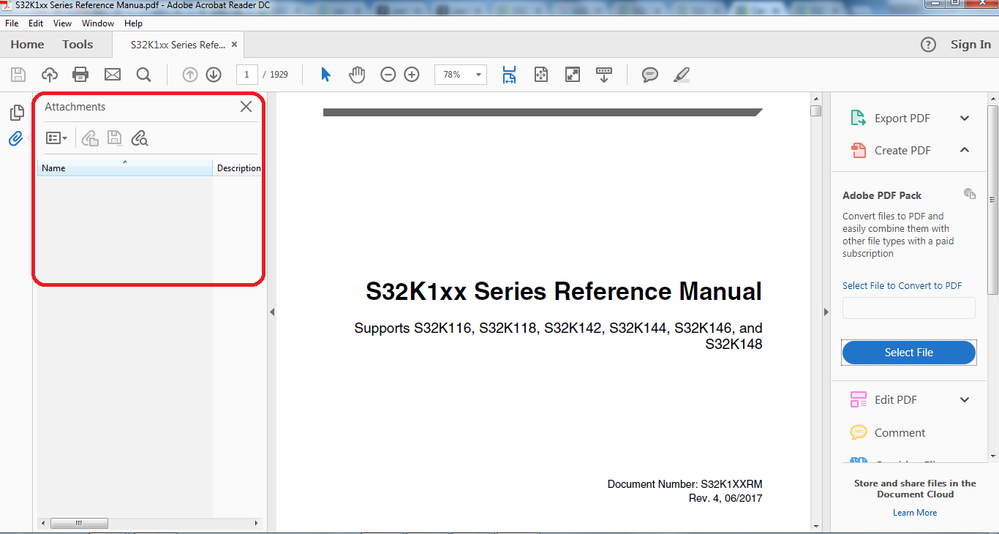Collapse the left navigation pane arrow

point(272,312)
